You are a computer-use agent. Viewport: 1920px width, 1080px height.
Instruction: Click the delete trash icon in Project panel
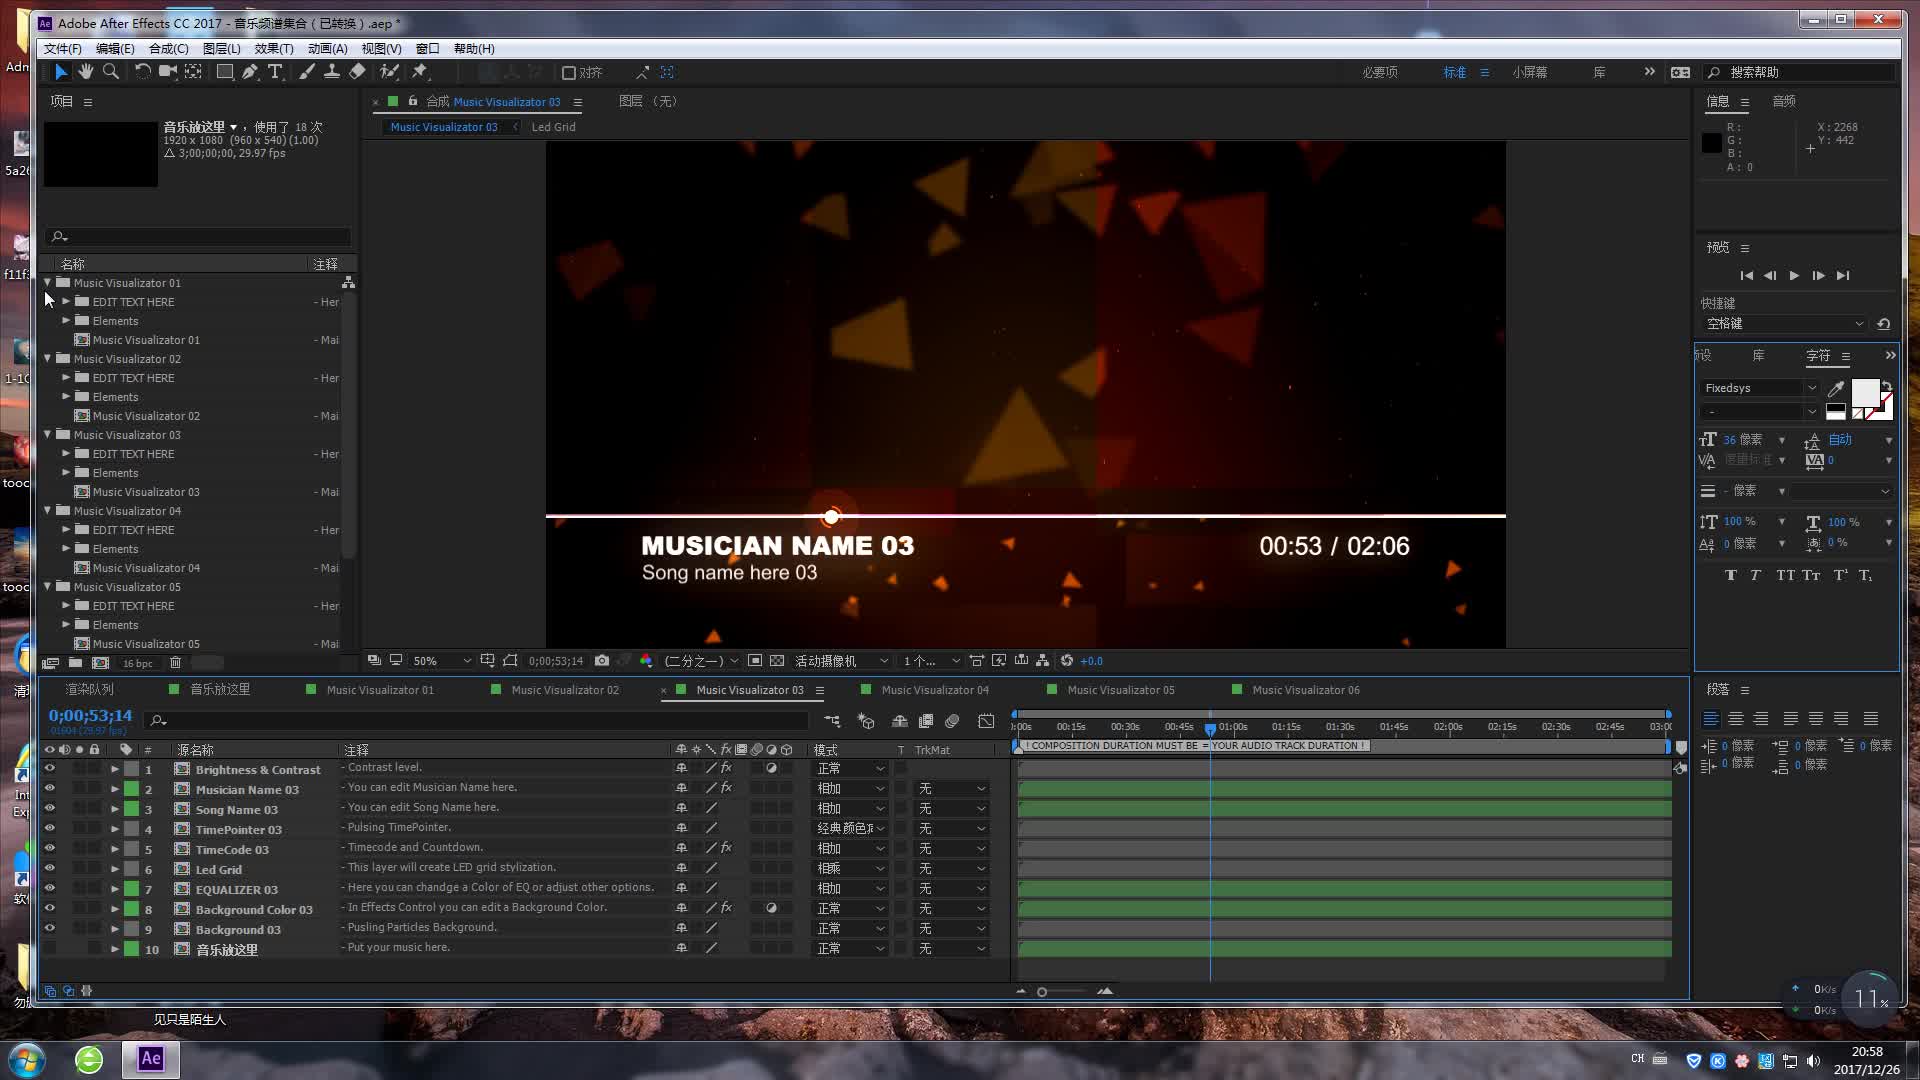coord(175,663)
